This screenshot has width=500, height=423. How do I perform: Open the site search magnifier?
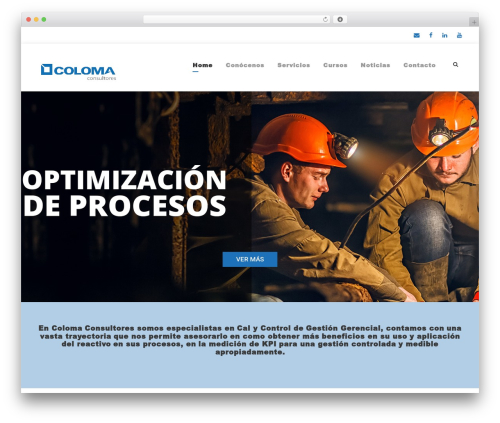(455, 65)
